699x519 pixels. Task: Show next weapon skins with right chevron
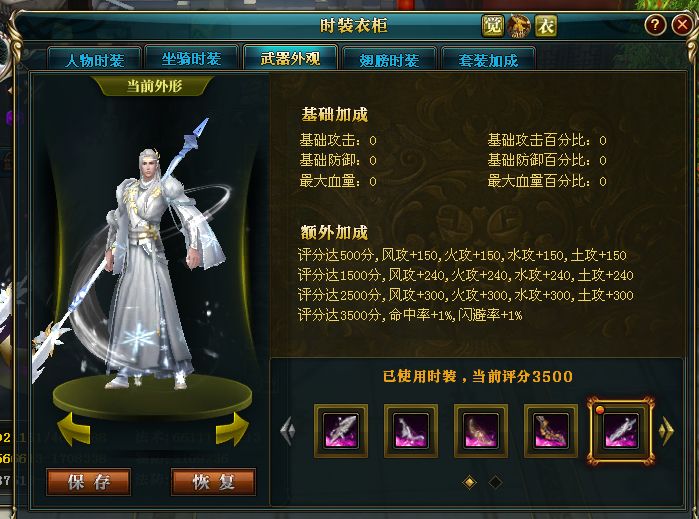click(x=666, y=431)
